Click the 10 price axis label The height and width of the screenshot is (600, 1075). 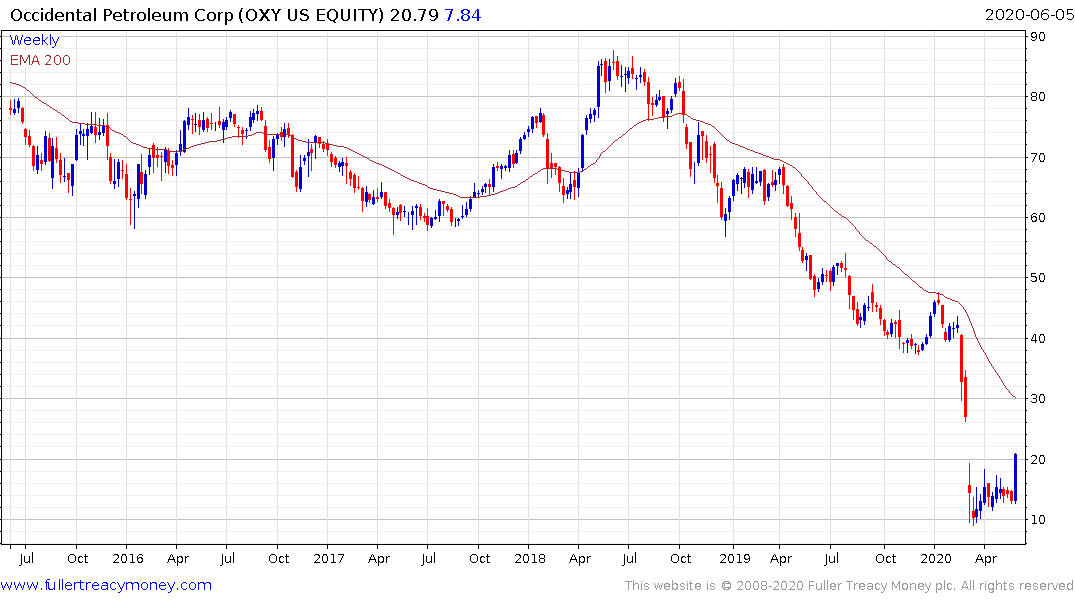point(1038,520)
